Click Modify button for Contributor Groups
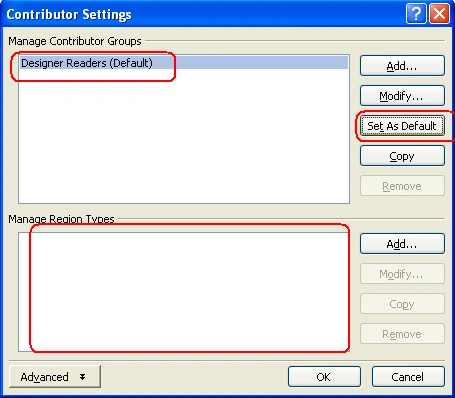The width and height of the screenshot is (455, 398). (402, 96)
